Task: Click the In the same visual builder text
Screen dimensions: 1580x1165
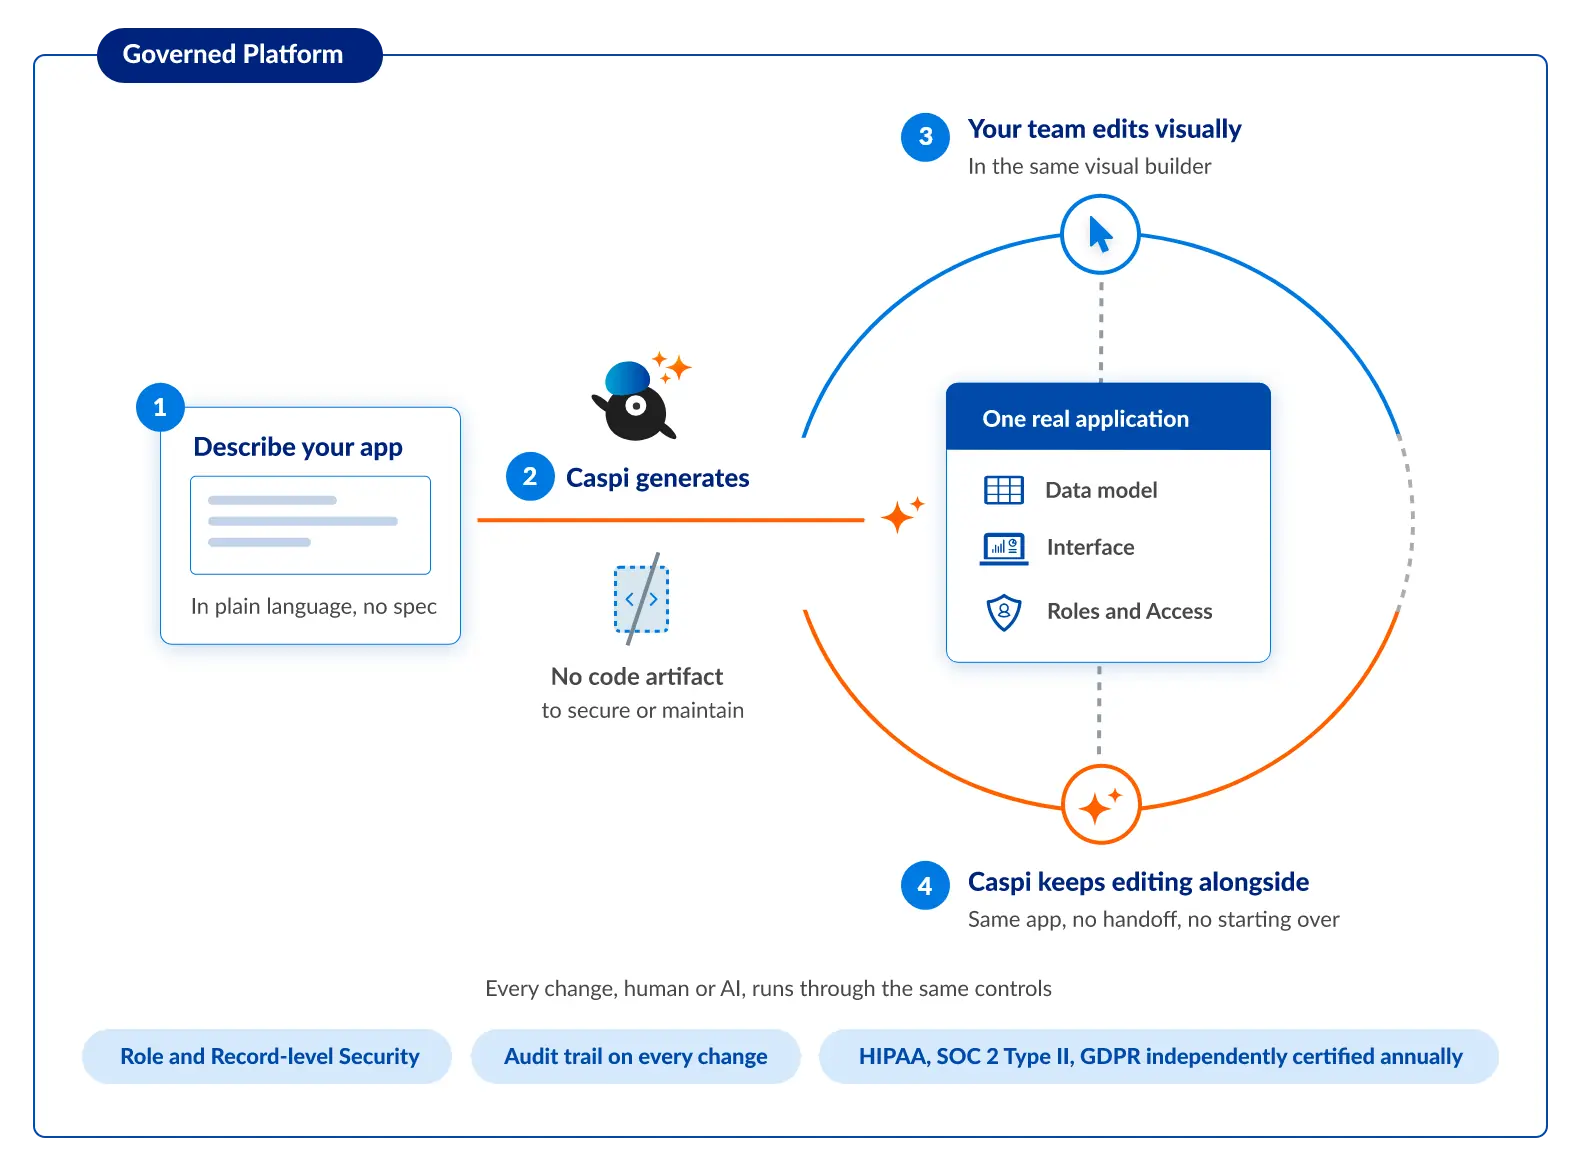Action: 1089,167
